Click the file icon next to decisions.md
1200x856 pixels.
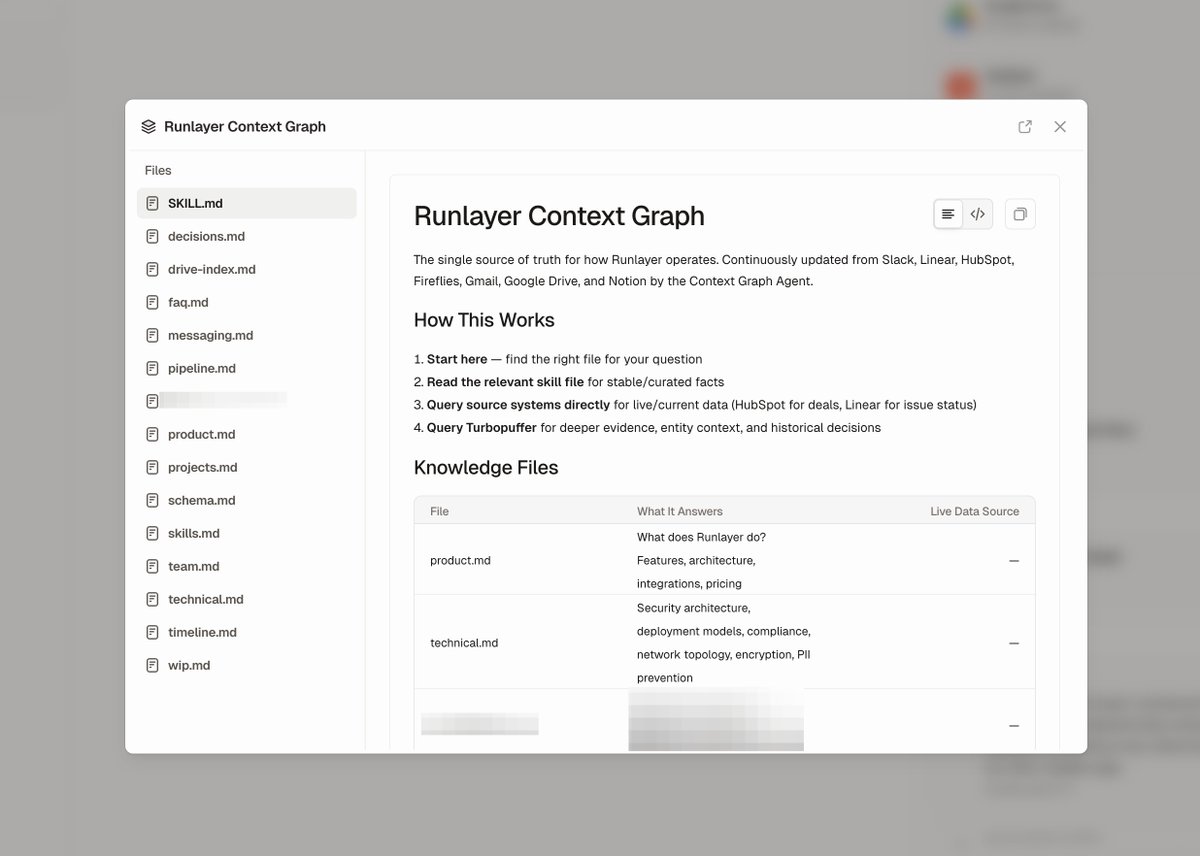tap(152, 236)
